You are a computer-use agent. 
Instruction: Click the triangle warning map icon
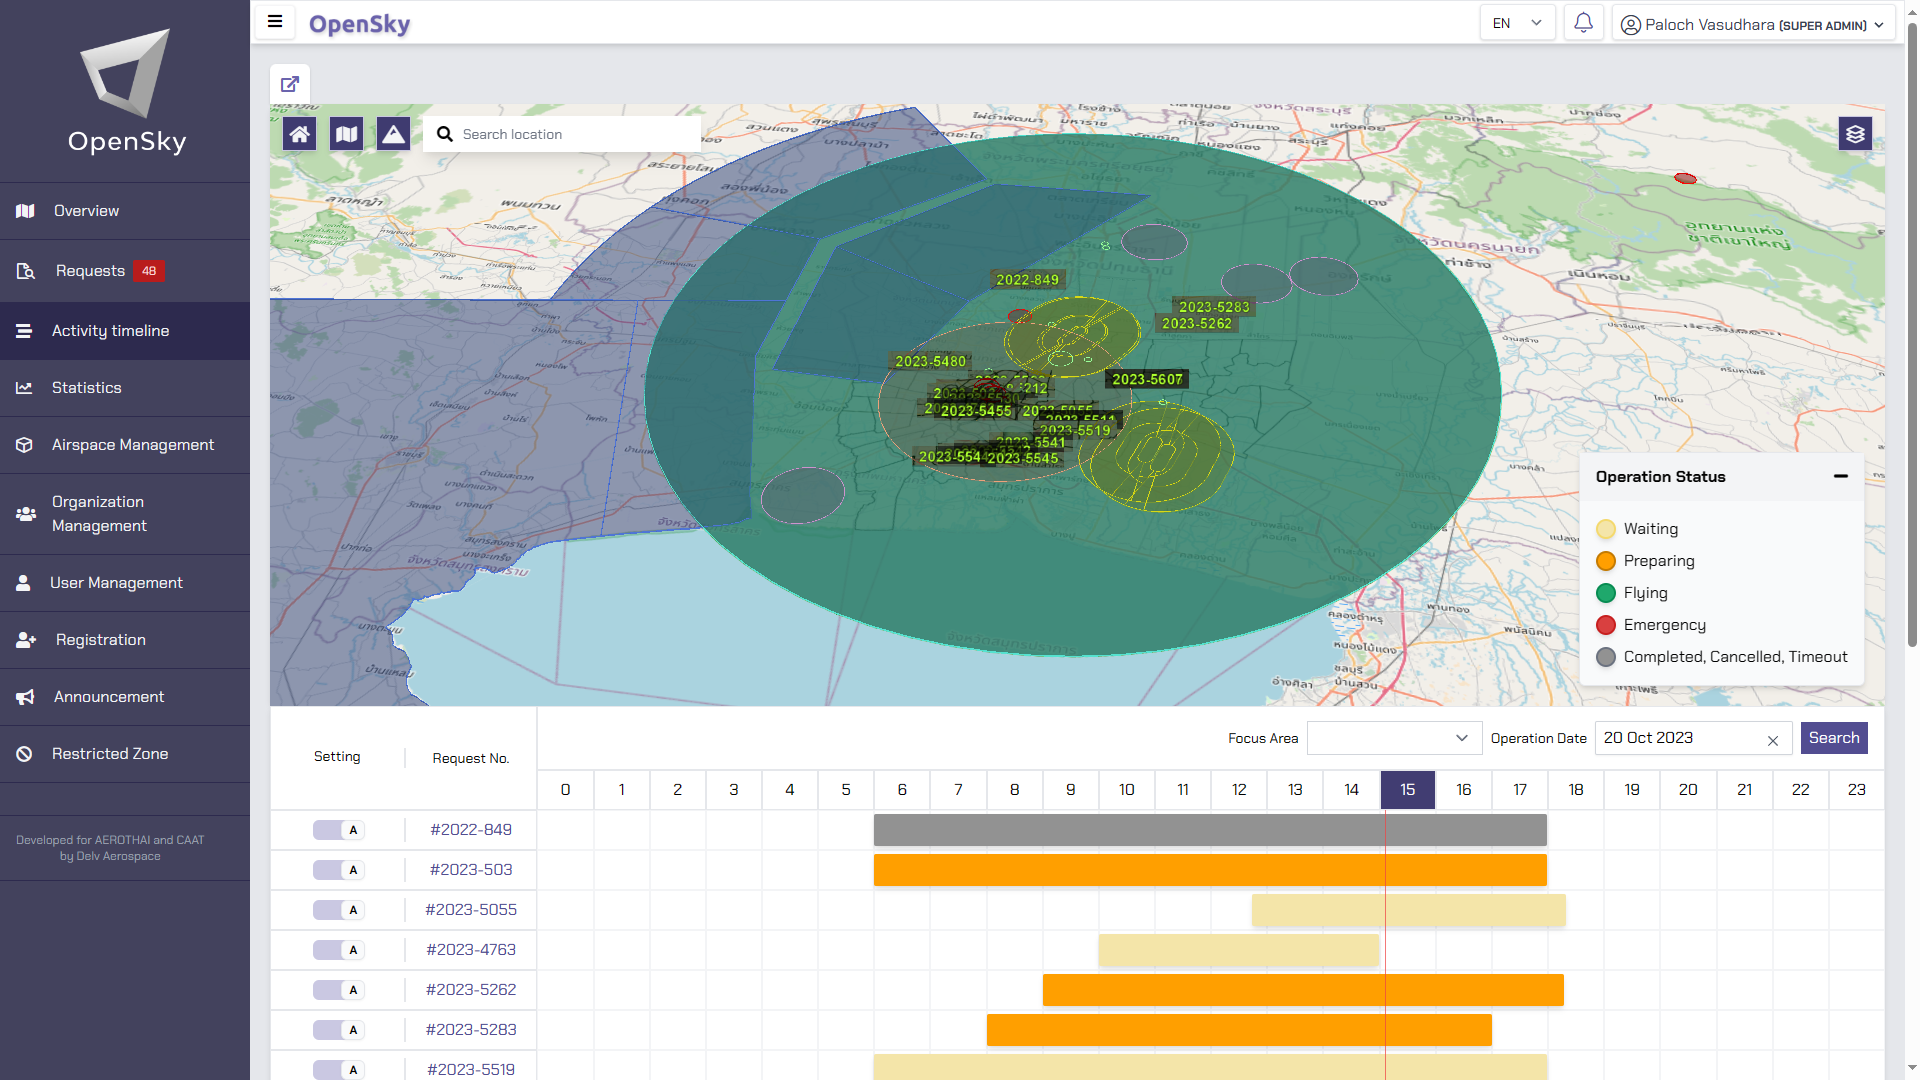tap(393, 134)
